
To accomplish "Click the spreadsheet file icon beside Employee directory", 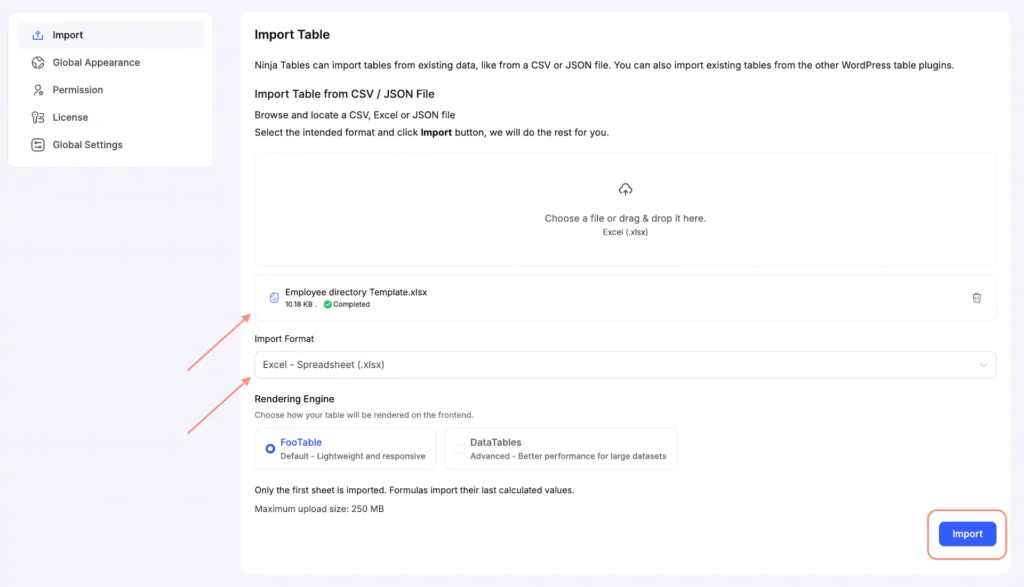I will point(274,298).
